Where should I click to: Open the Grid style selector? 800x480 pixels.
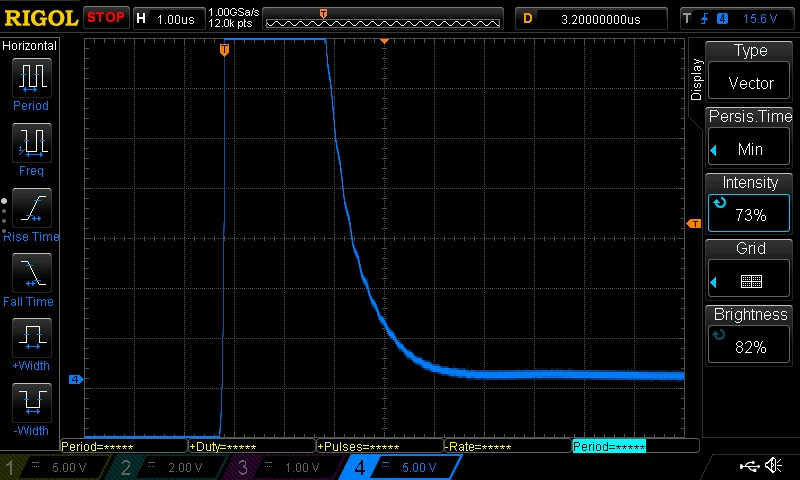coord(750,266)
